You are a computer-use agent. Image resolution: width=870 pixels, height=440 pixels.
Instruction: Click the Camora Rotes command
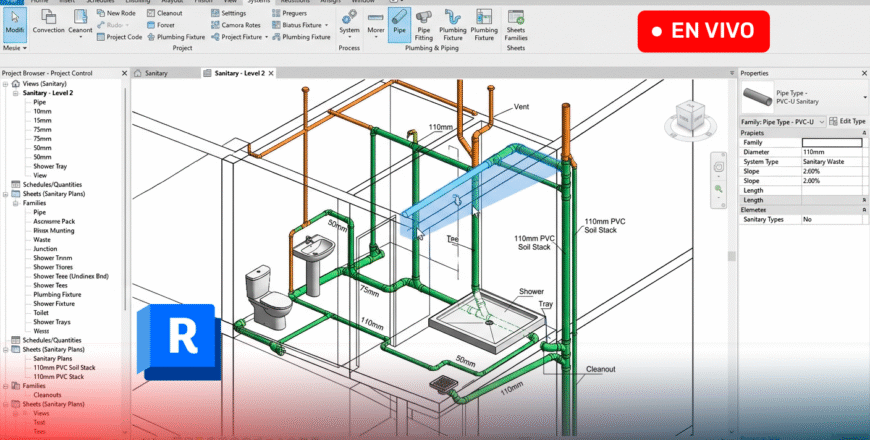pos(236,25)
